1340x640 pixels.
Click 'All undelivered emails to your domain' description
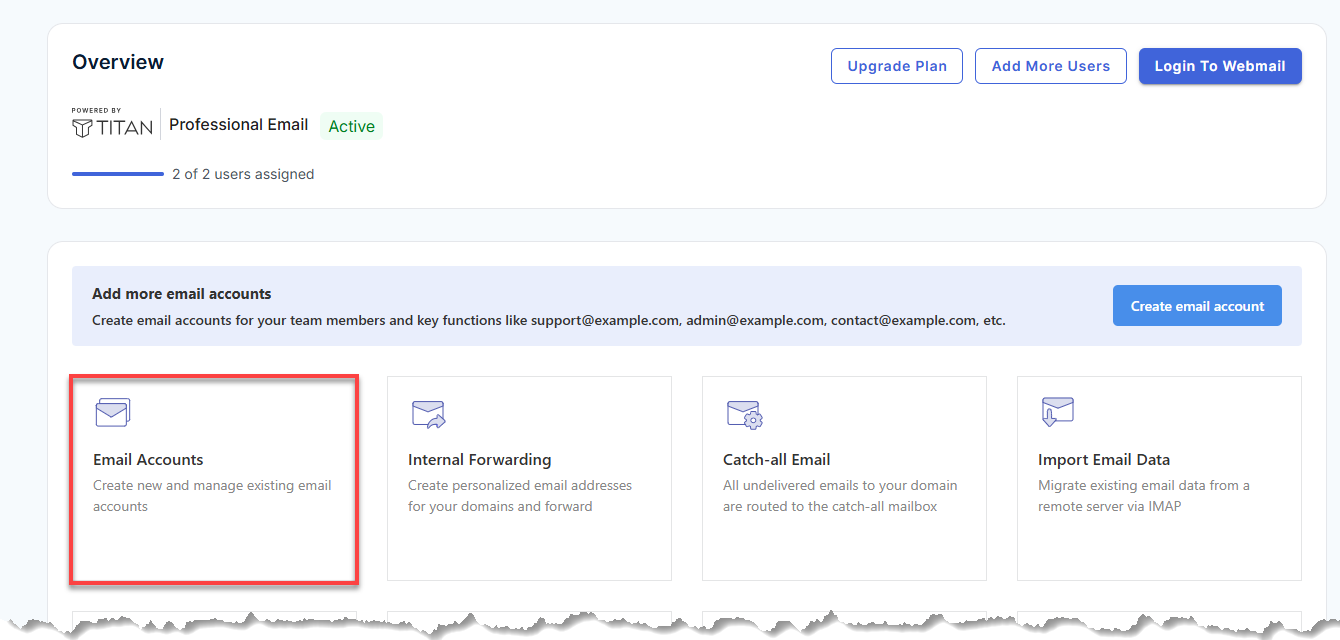840,496
